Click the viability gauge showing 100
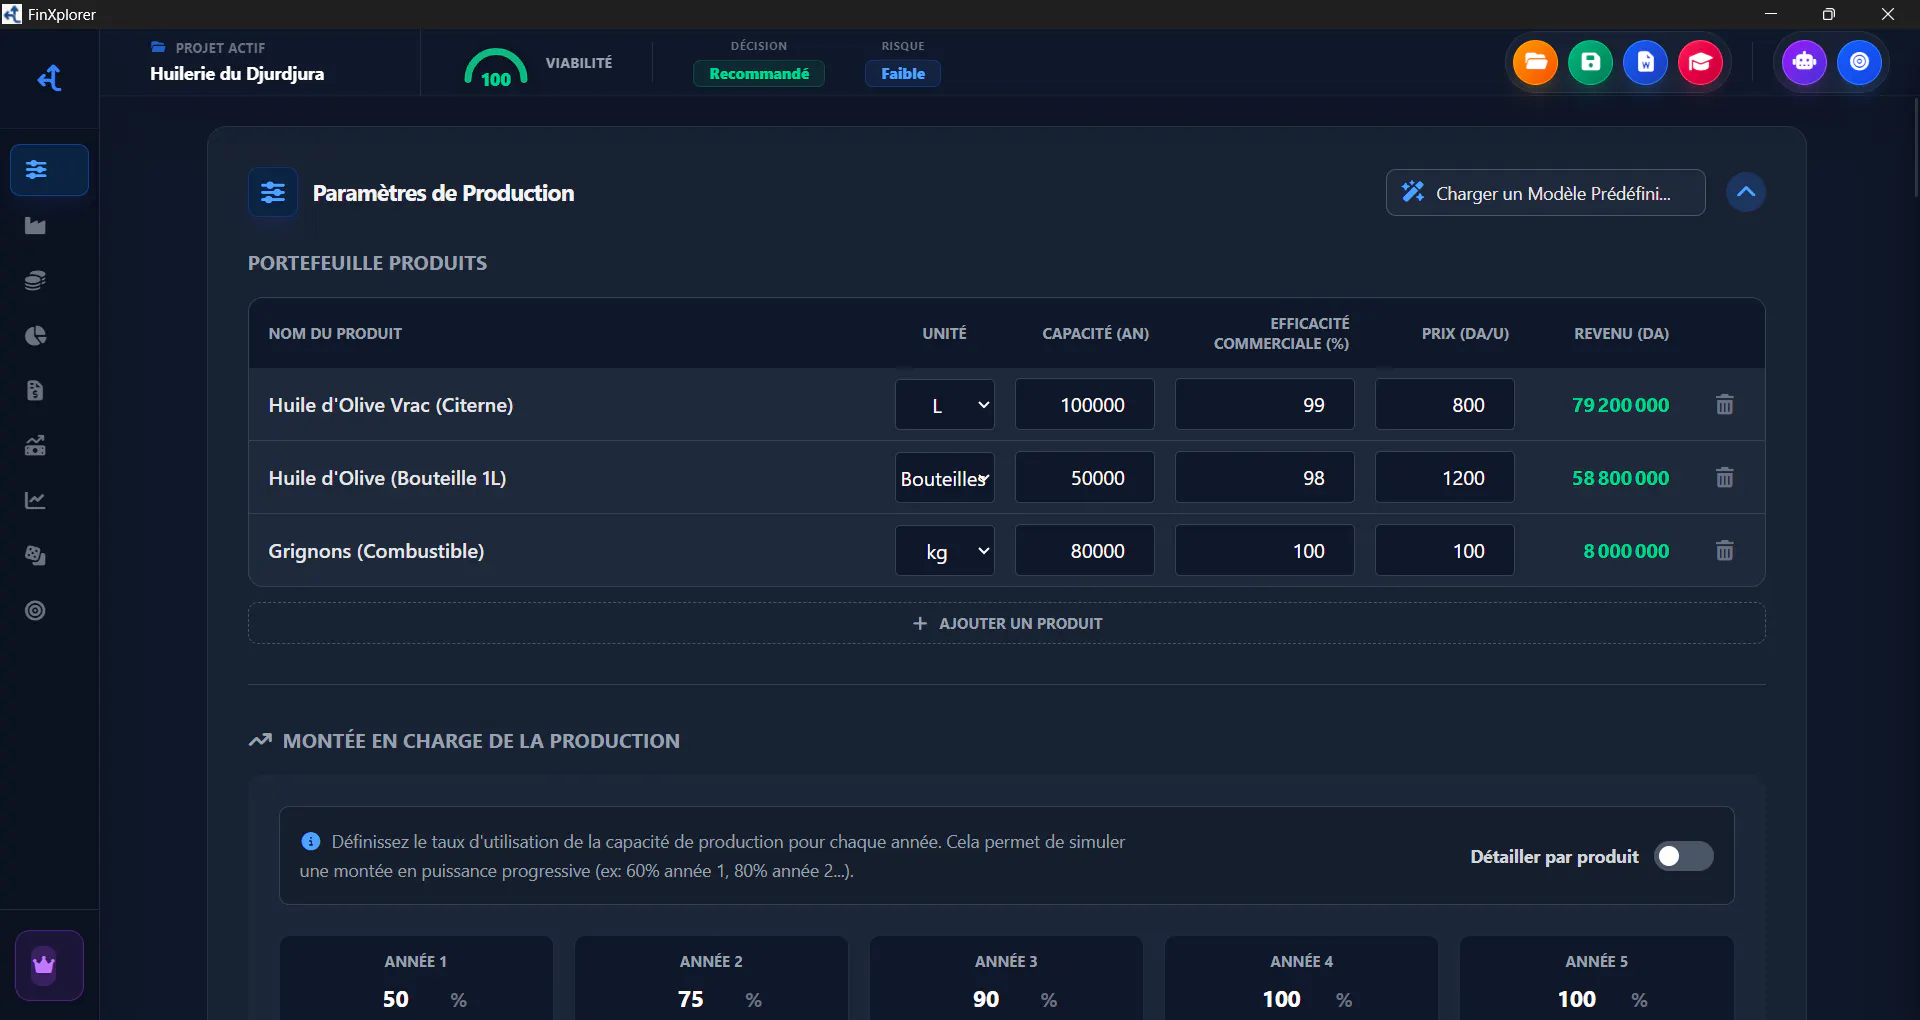 pos(496,68)
